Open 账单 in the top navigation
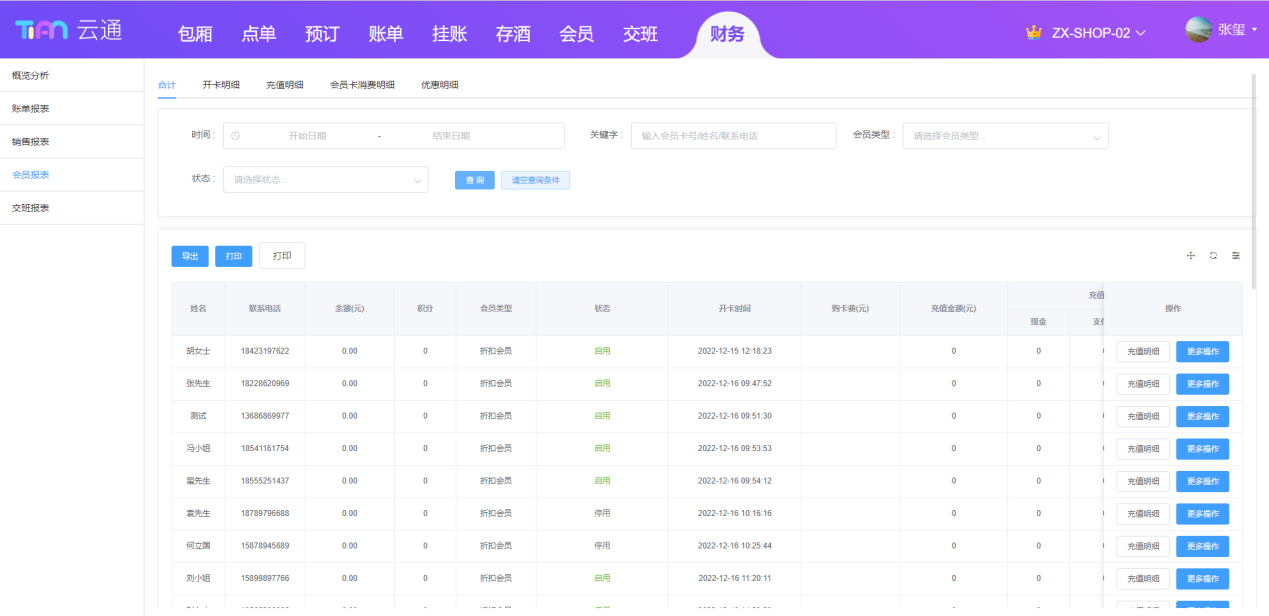 coord(386,34)
